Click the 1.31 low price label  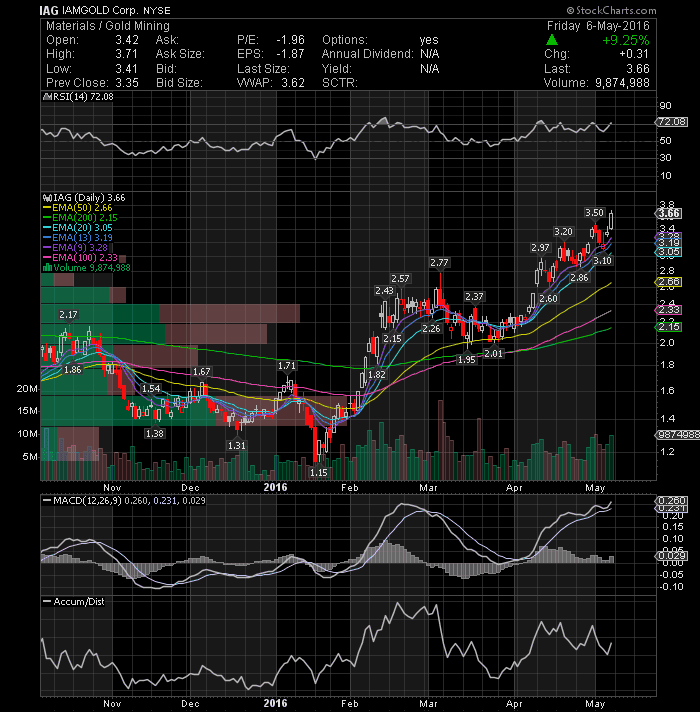click(237, 445)
